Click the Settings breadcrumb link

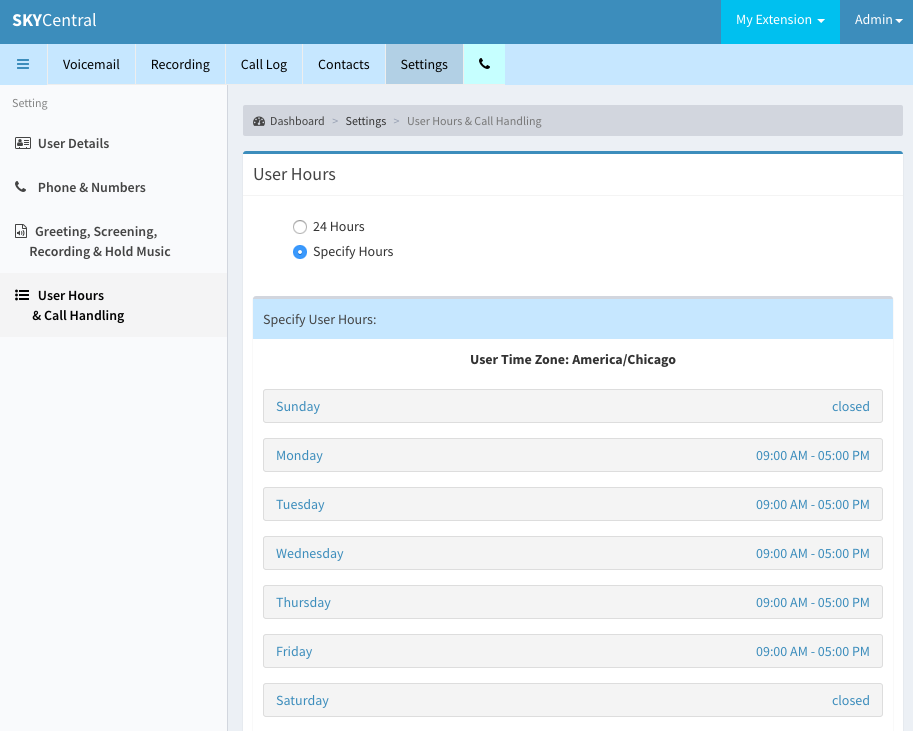coord(366,121)
